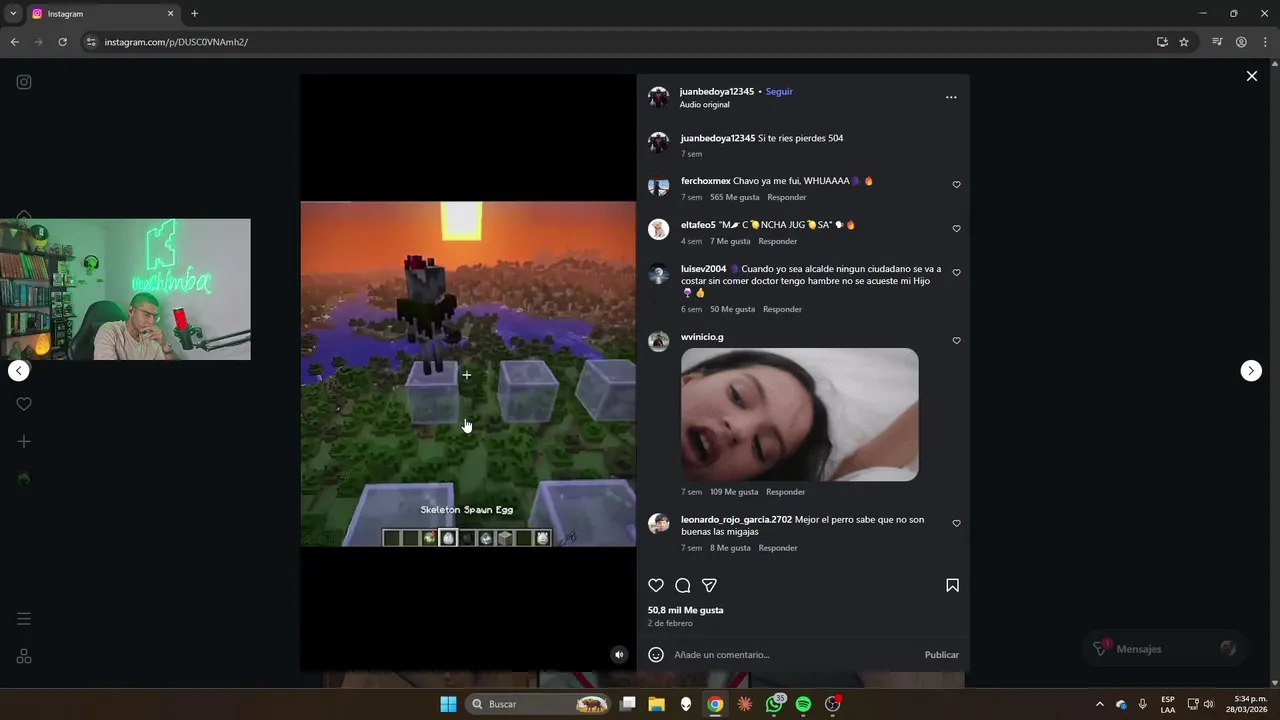Open Chrome's three-dot menu

(1264, 42)
